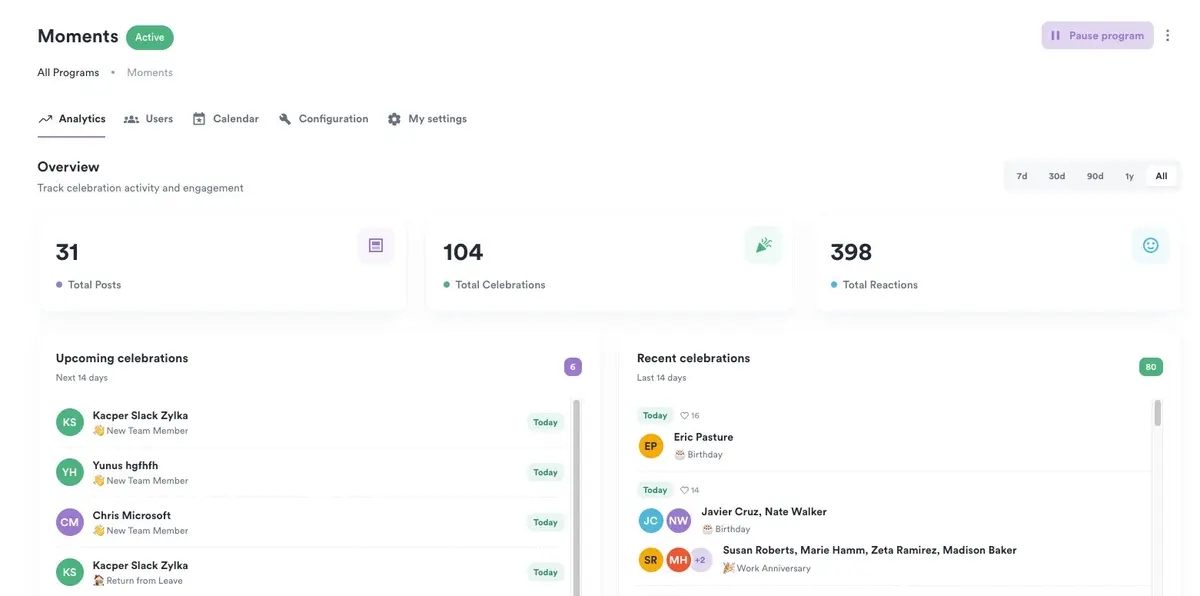Click the MH avatar for Marie Hamm
1200x596 pixels.
click(679, 560)
